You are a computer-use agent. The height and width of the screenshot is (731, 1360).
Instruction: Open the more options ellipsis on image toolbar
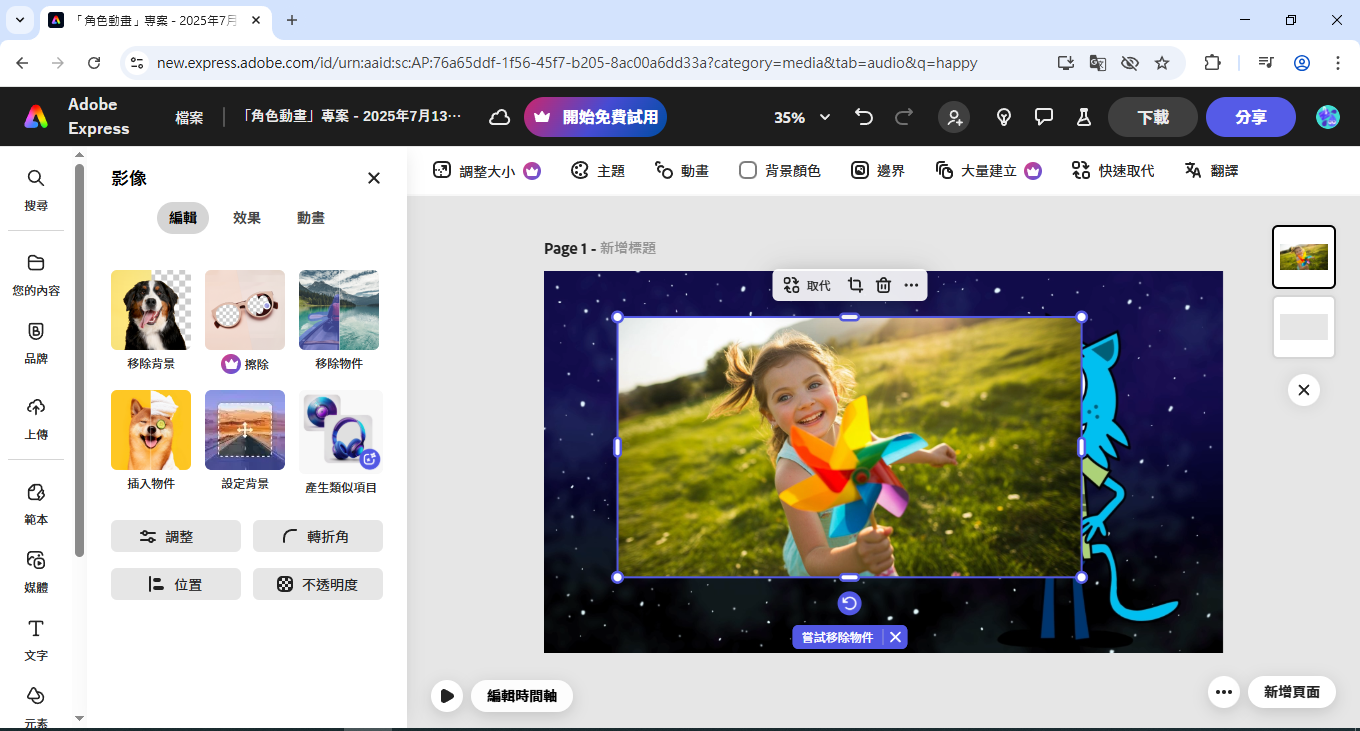click(911, 285)
